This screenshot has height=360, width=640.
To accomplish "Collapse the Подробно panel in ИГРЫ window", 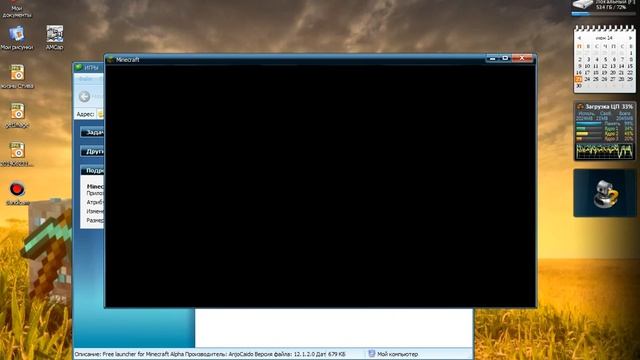I will pos(92,171).
